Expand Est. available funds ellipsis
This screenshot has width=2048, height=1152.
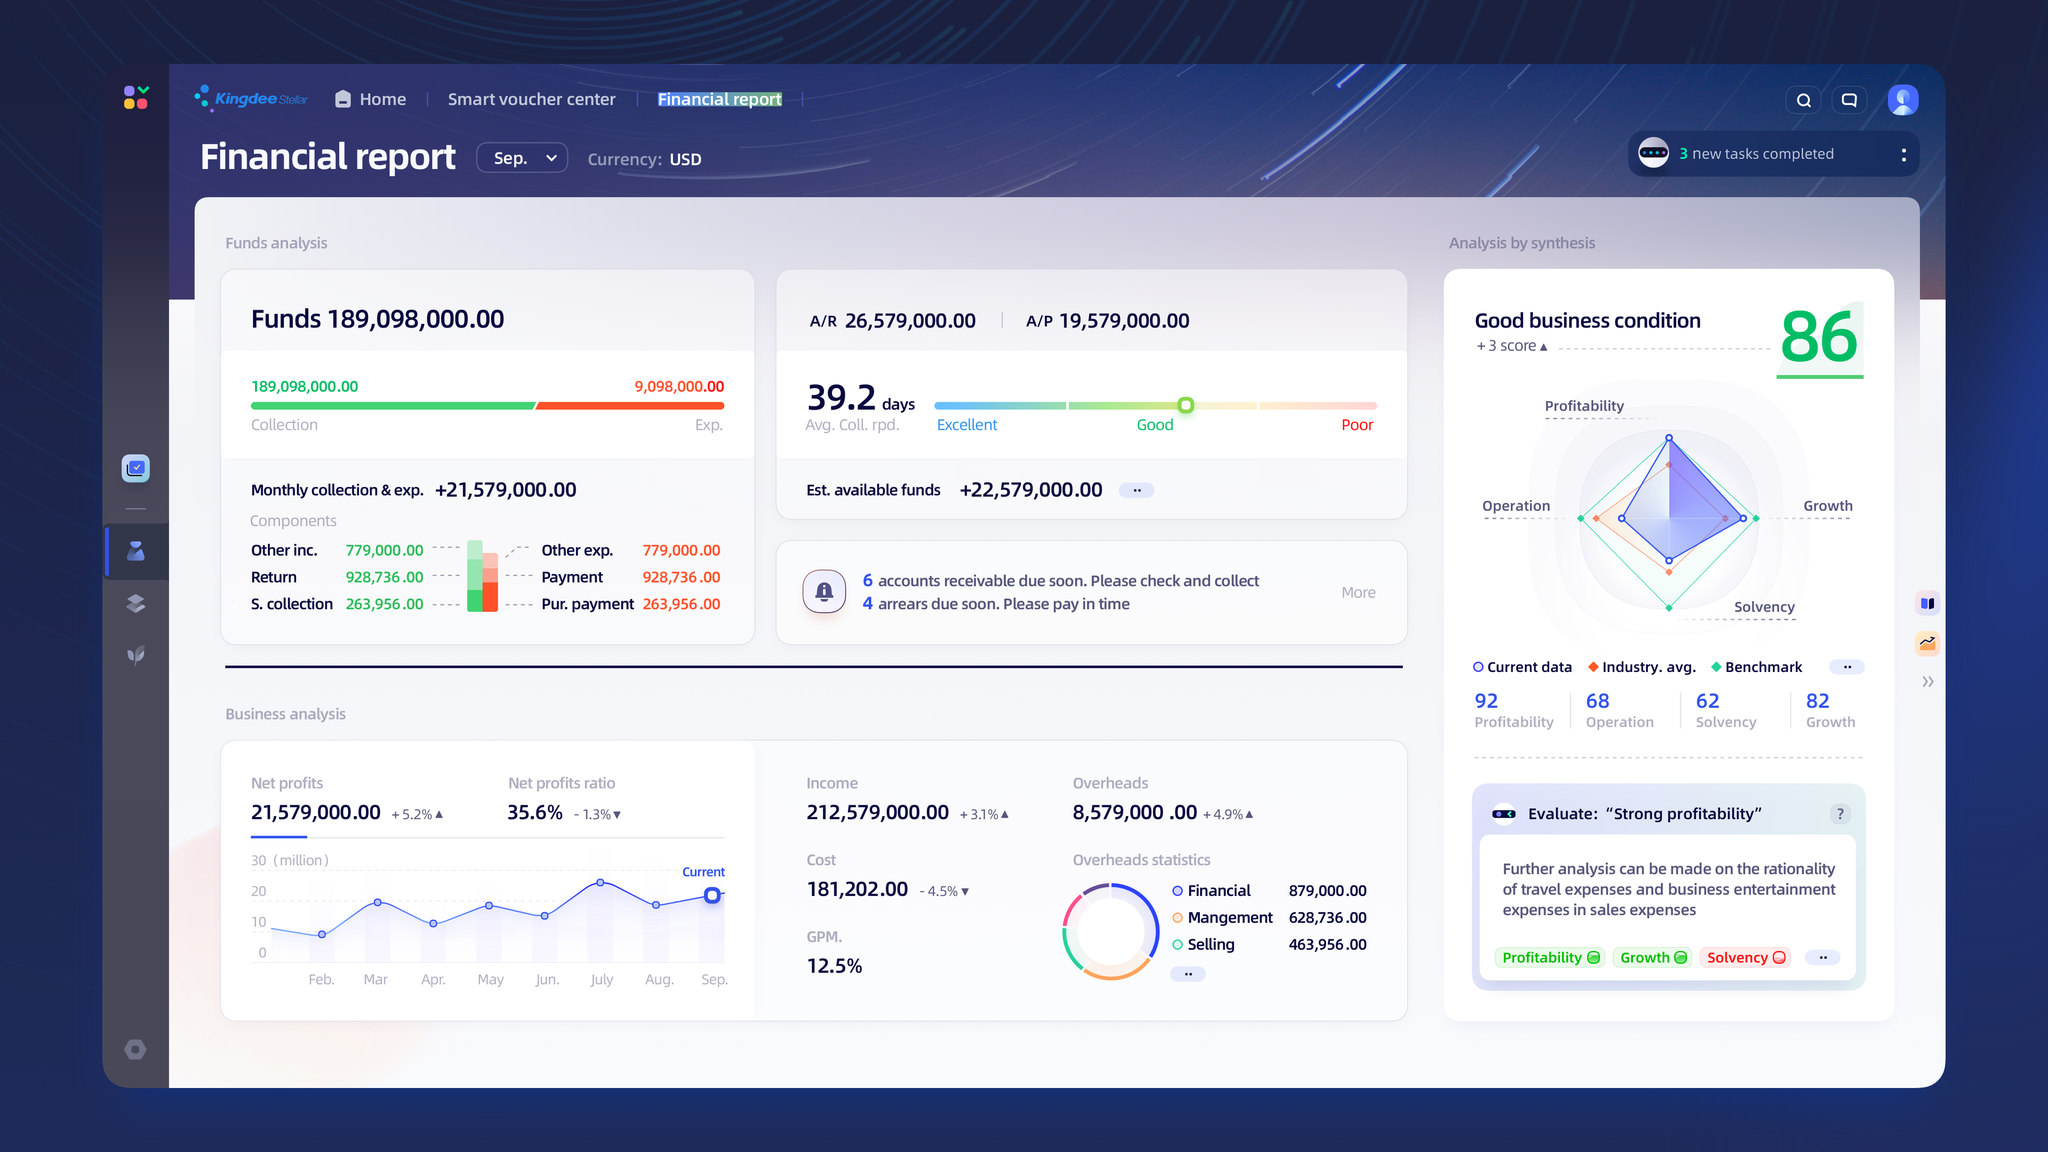pyautogui.click(x=1137, y=490)
